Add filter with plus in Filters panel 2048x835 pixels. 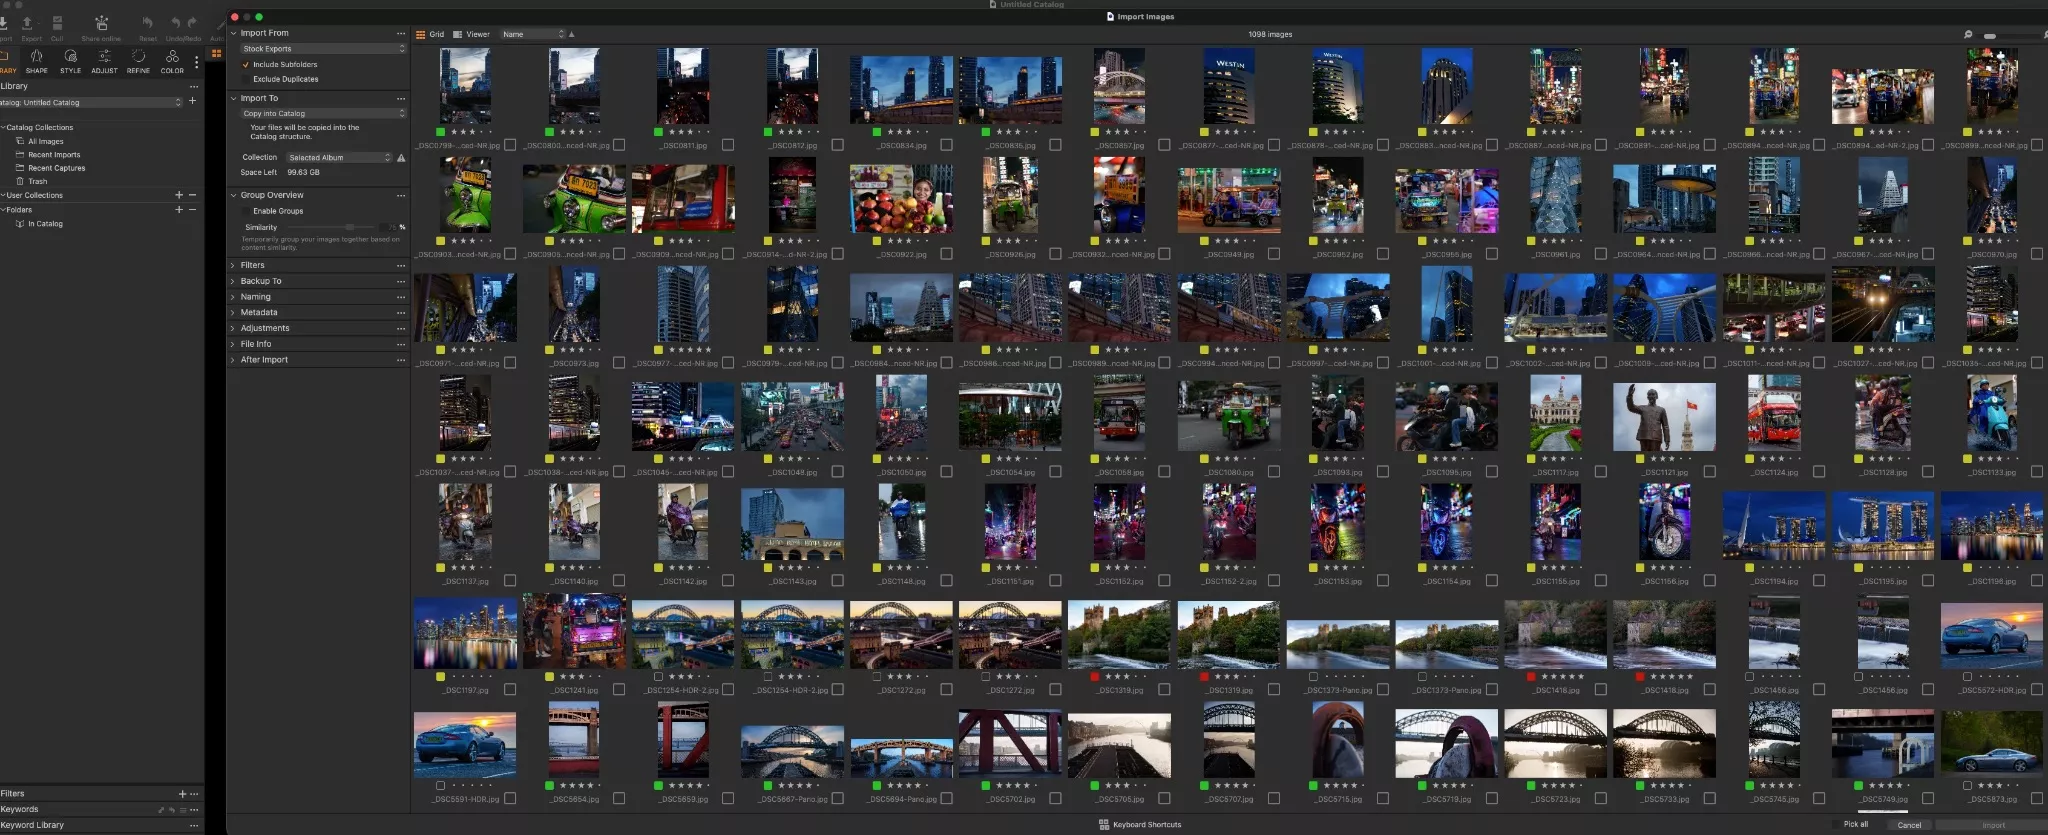182,793
